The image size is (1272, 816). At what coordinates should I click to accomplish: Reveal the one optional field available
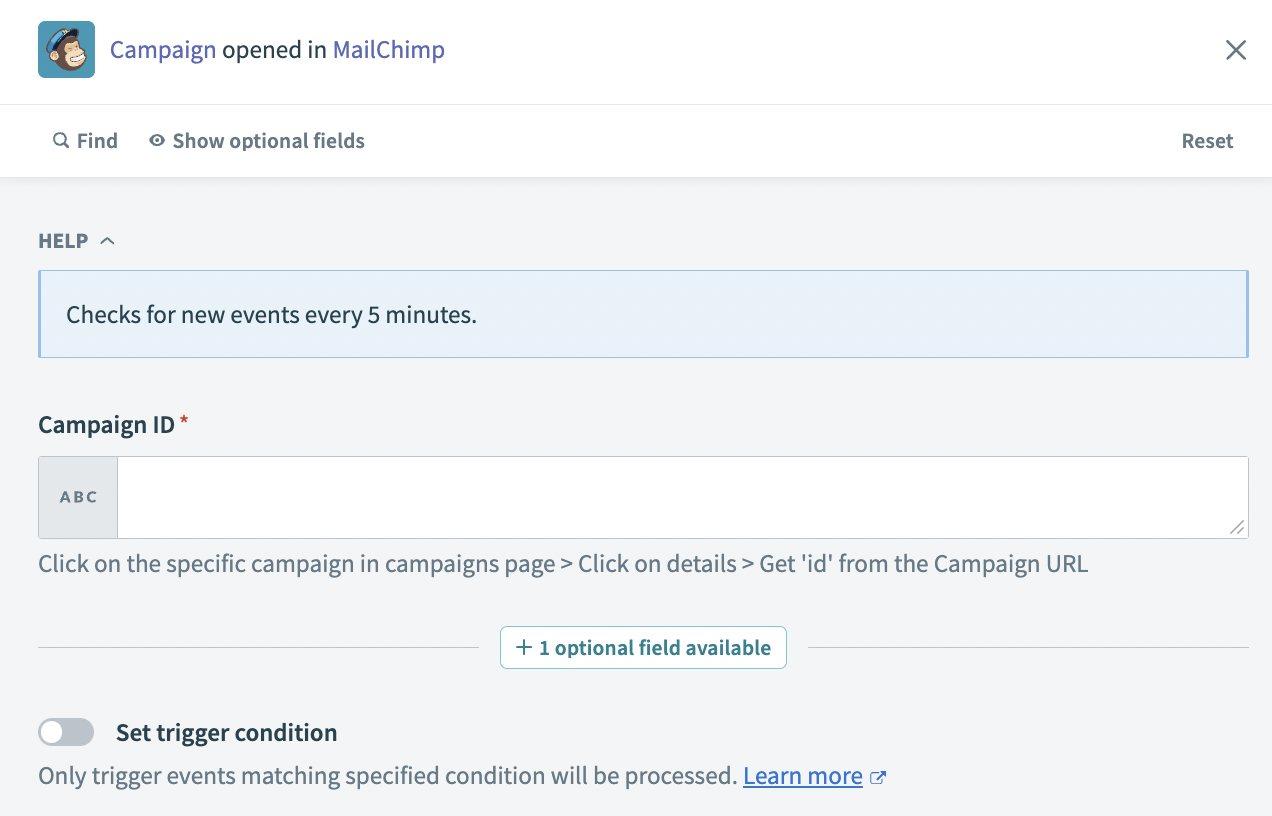(x=643, y=647)
